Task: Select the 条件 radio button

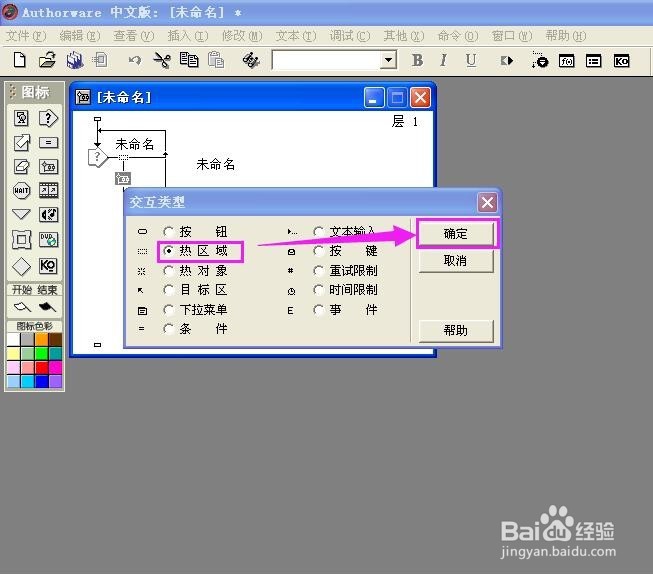Action: click(x=169, y=329)
